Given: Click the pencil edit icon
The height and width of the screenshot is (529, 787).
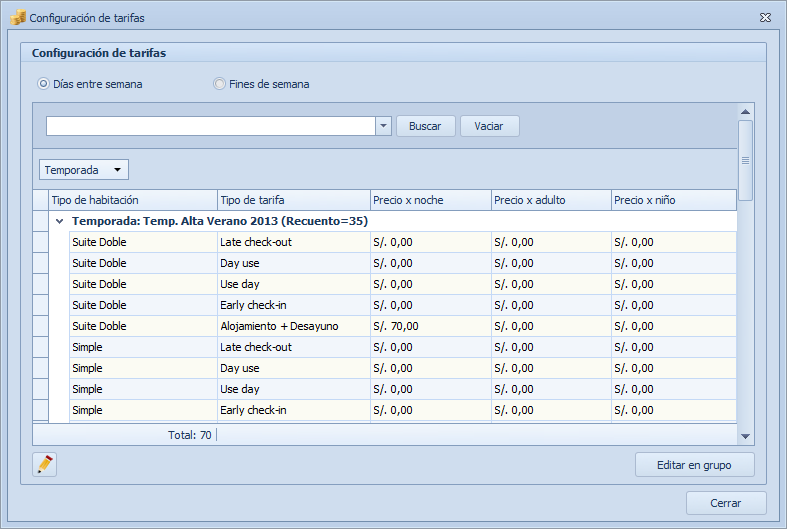Looking at the screenshot, I should tap(45, 464).
